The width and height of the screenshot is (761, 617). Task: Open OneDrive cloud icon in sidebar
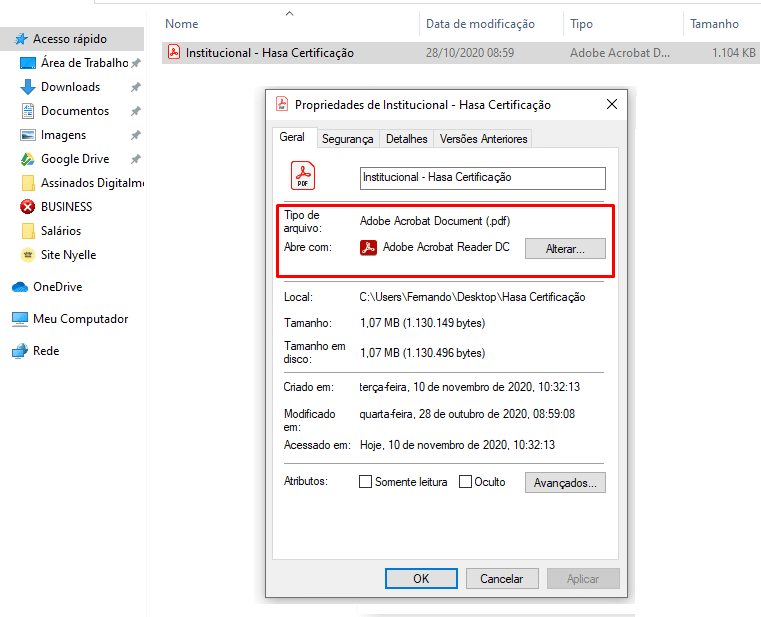[x=20, y=287]
